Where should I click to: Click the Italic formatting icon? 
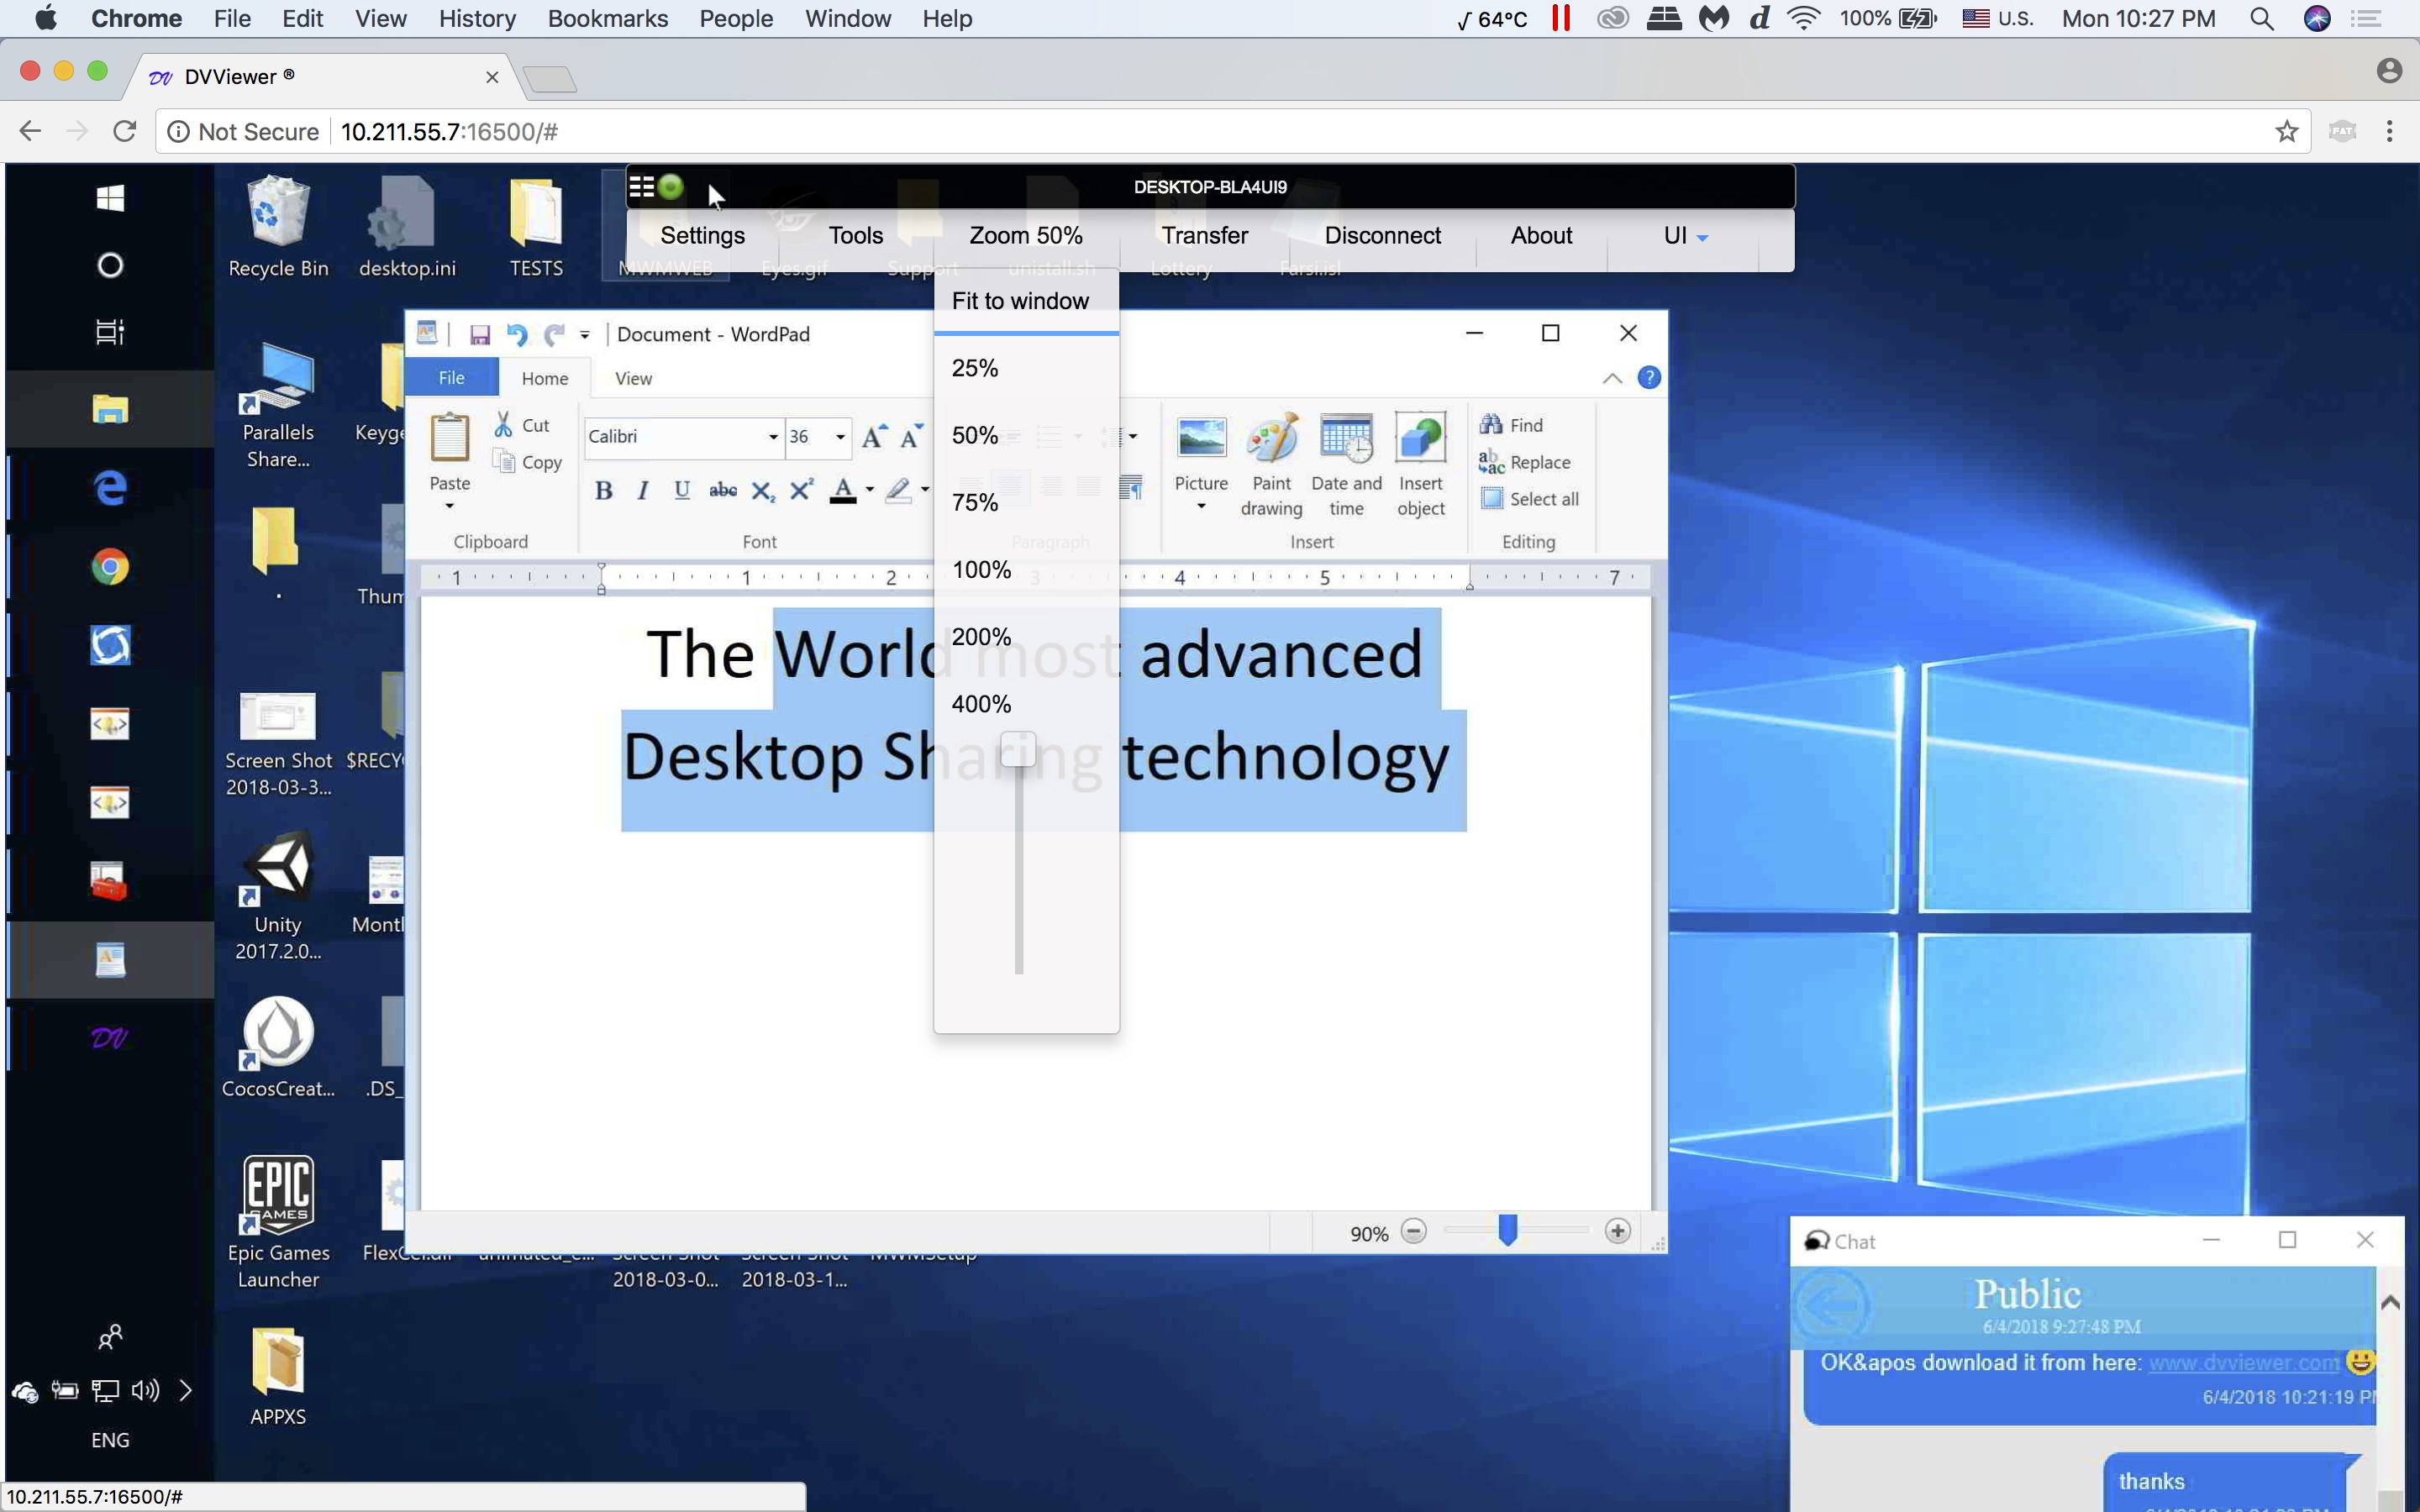tap(643, 491)
